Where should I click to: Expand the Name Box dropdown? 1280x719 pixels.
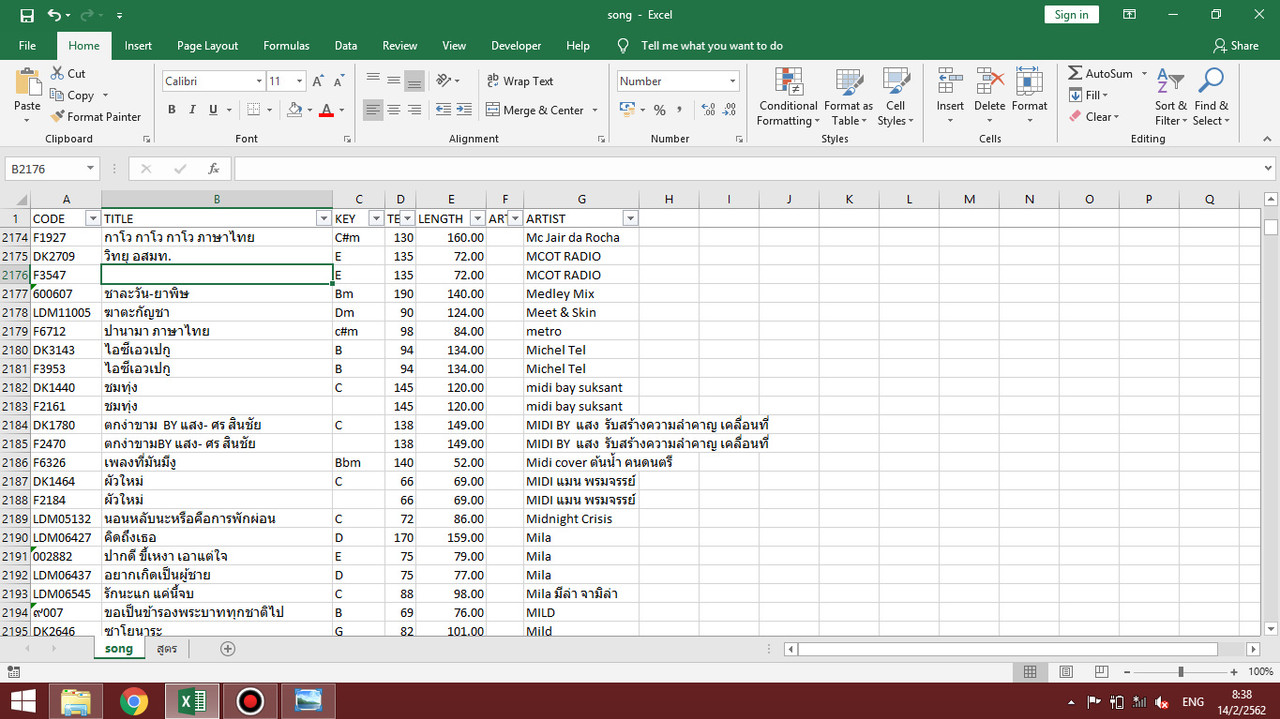coord(90,169)
